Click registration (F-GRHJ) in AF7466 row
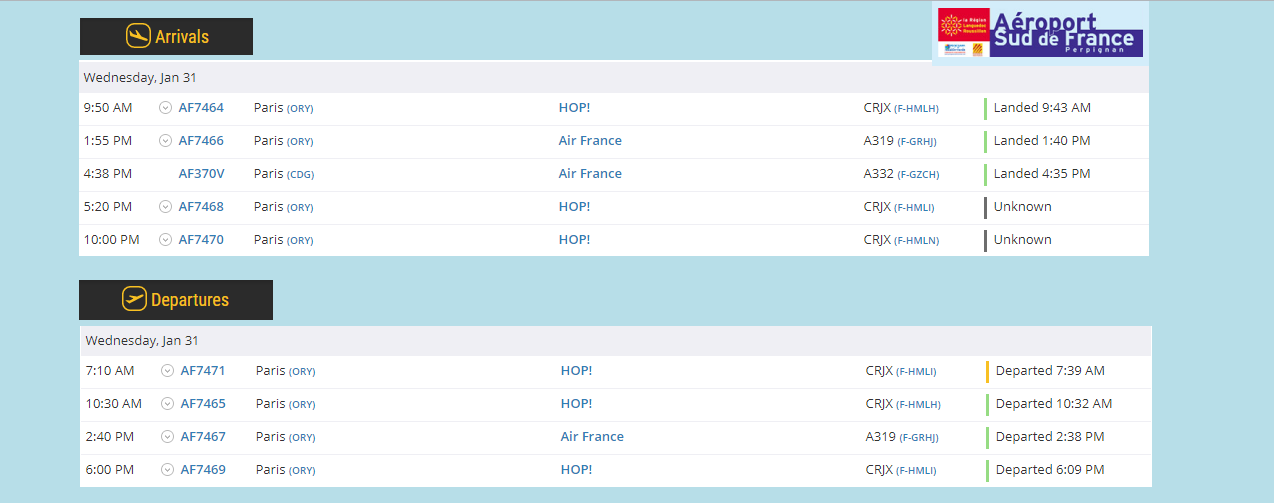 coord(917,142)
